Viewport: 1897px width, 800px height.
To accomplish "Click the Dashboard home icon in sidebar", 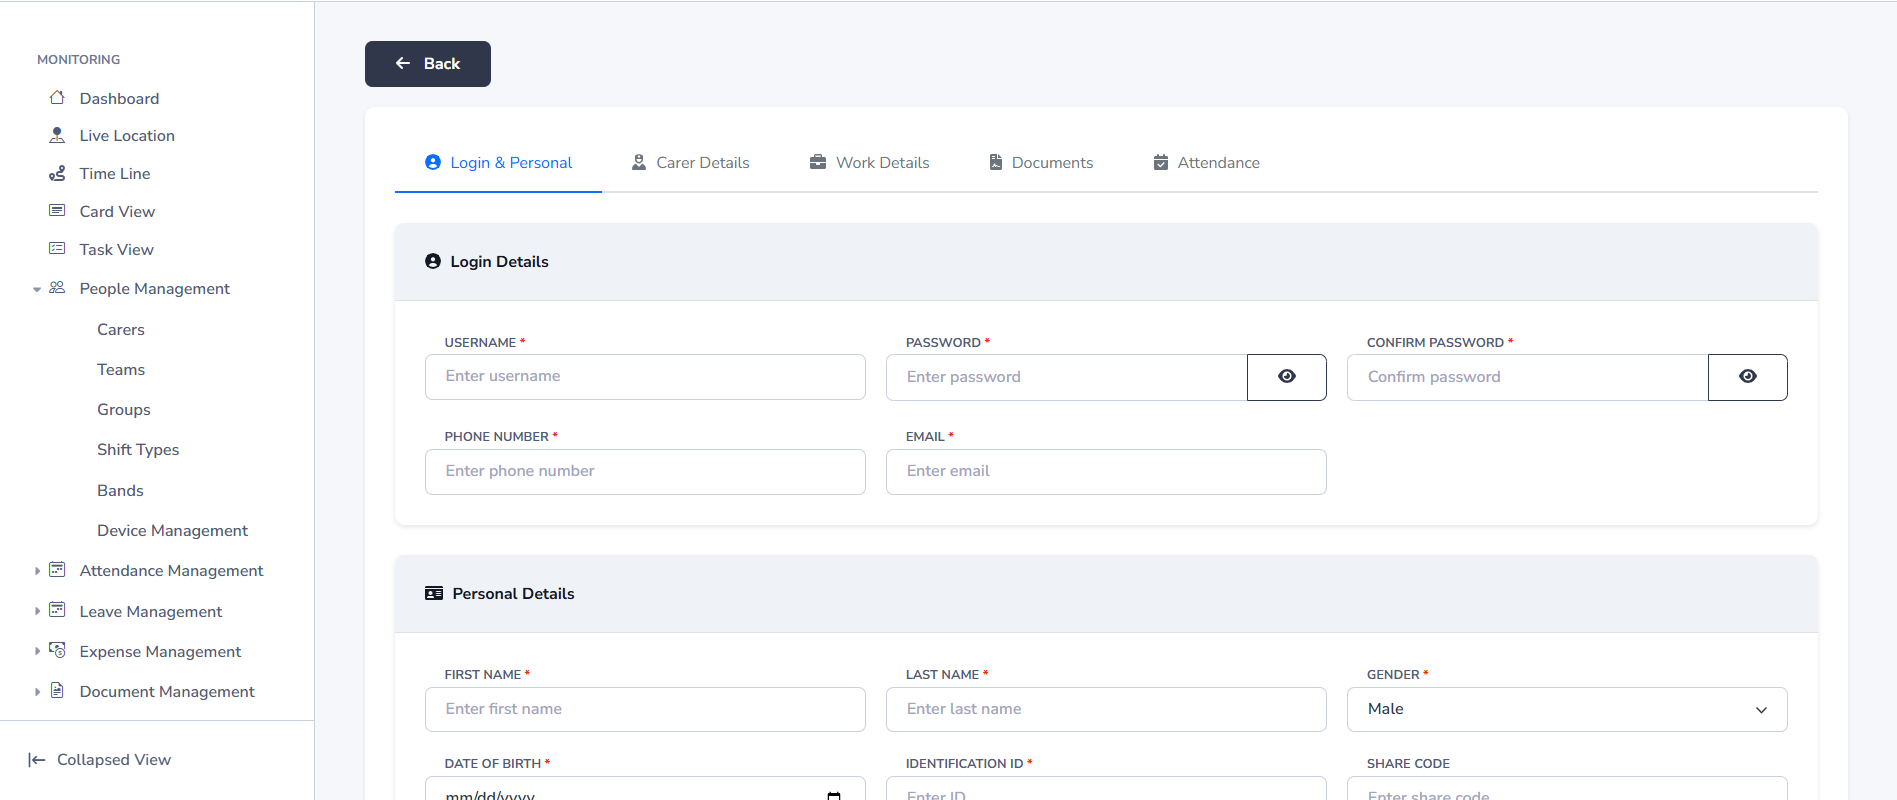I will (57, 98).
